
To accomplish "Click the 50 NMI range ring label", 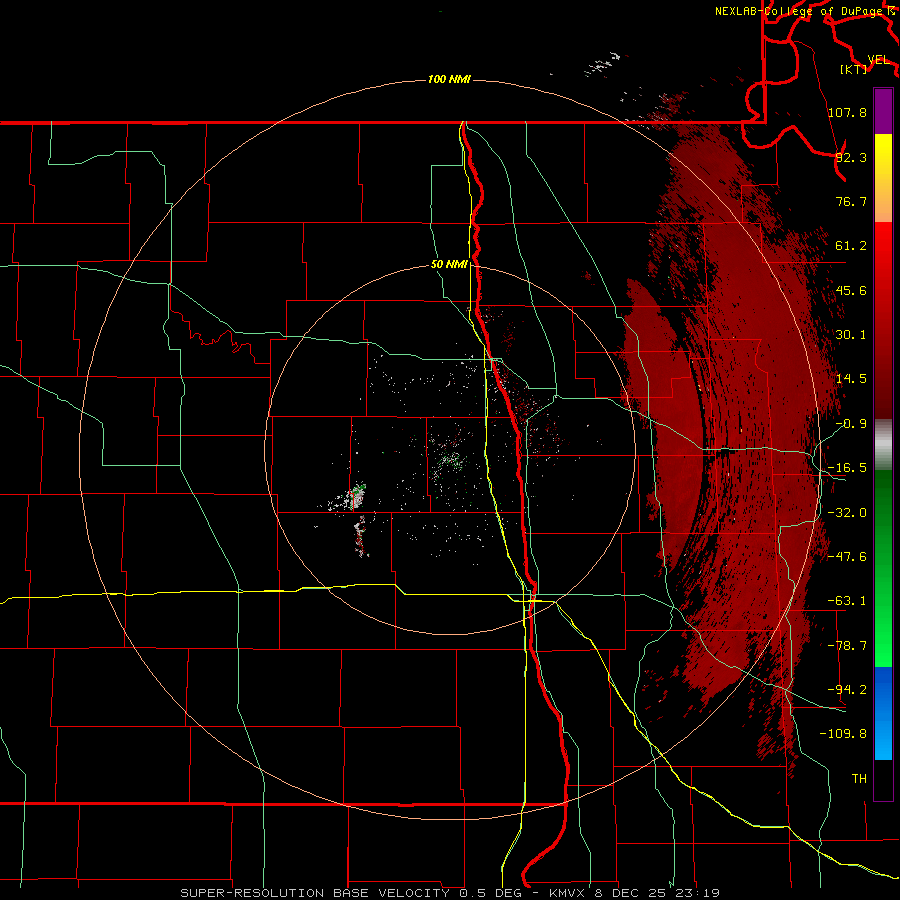I will click(449, 264).
